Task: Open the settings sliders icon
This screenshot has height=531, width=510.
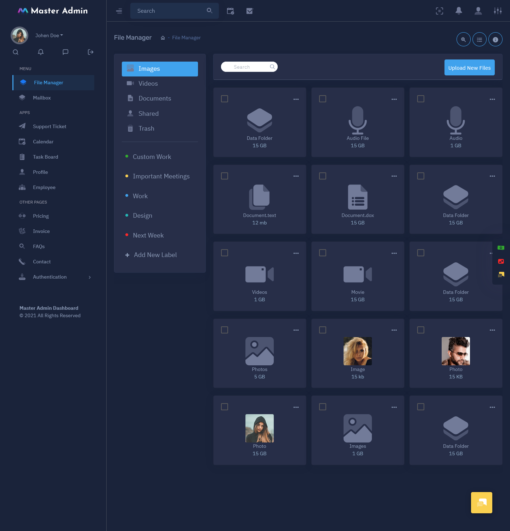Action: click(x=497, y=11)
